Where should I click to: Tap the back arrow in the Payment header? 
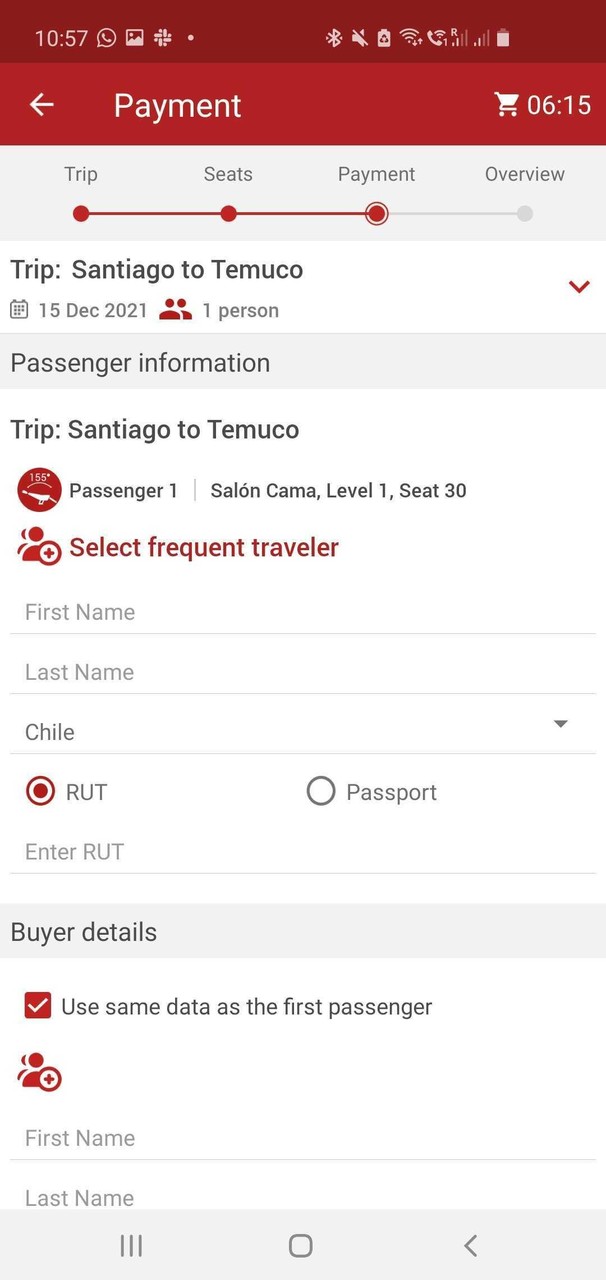pos(41,104)
